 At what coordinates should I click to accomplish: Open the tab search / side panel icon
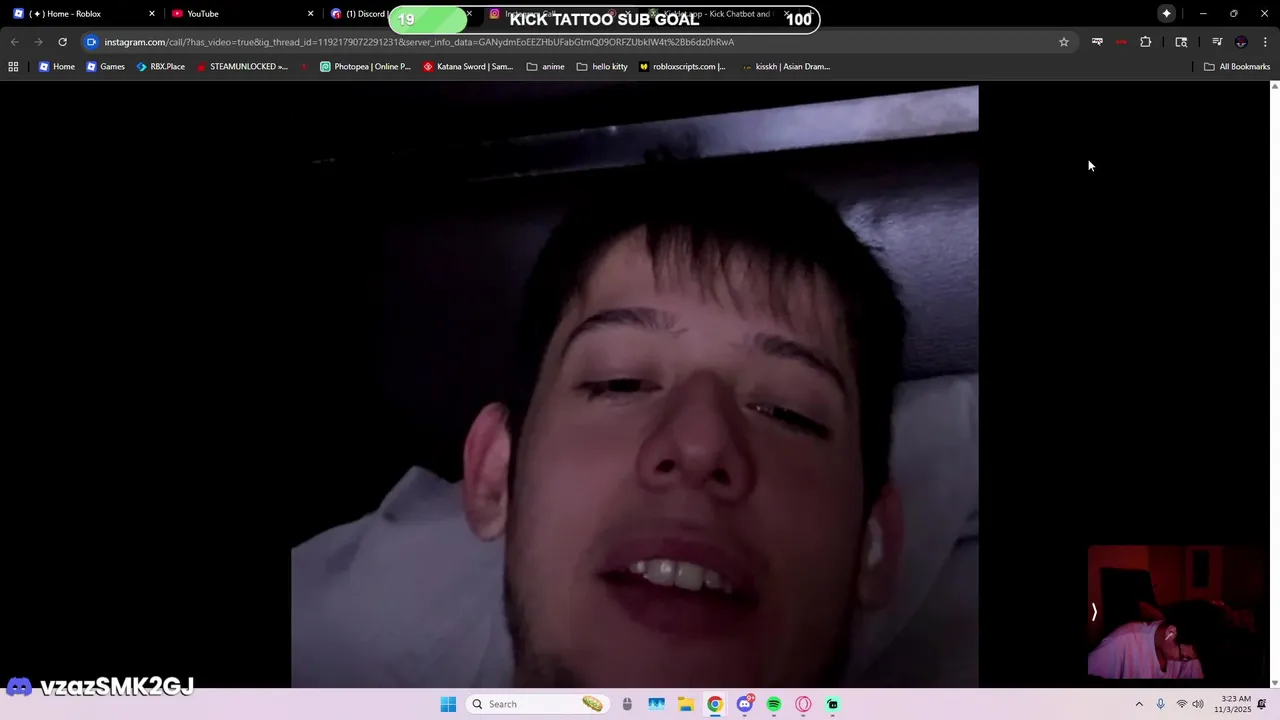[1181, 42]
